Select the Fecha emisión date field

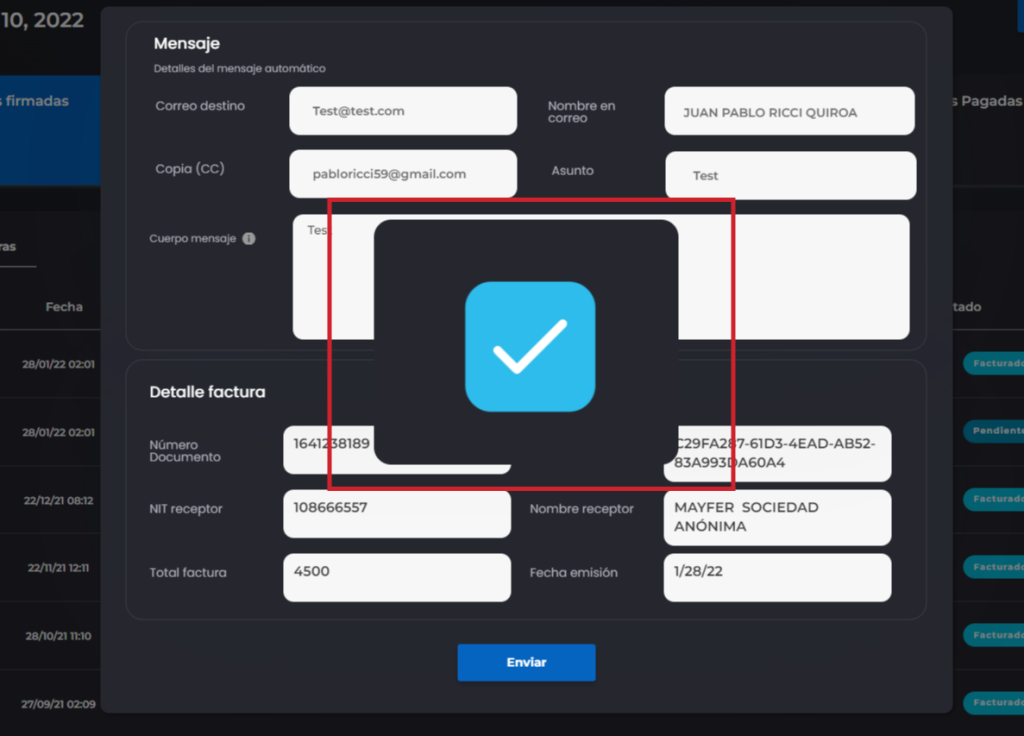pos(776,577)
